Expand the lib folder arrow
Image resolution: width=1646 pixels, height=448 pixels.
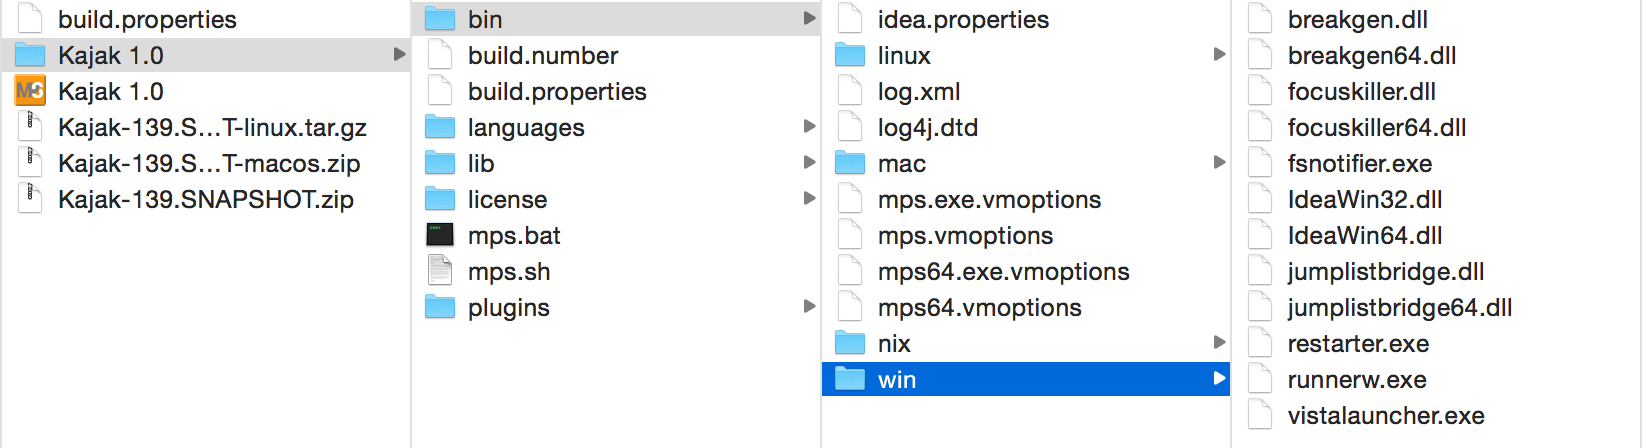(809, 162)
